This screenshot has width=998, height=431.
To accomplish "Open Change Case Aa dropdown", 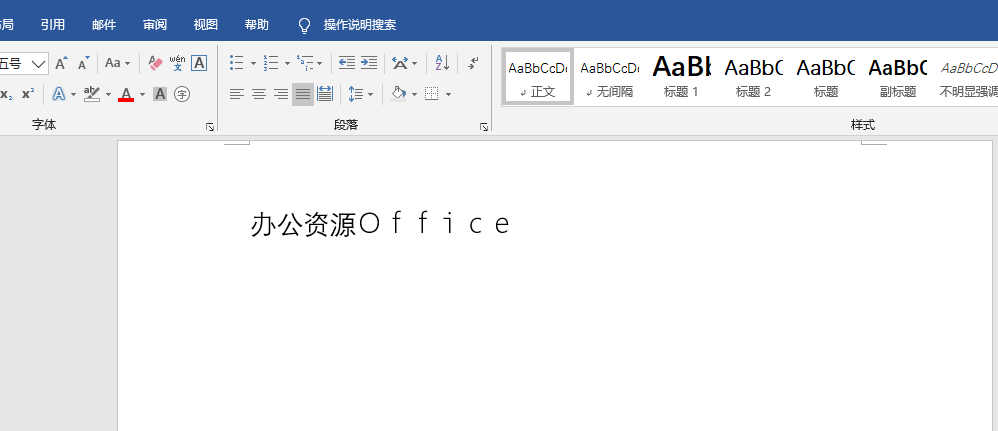I will click(118, 63).
